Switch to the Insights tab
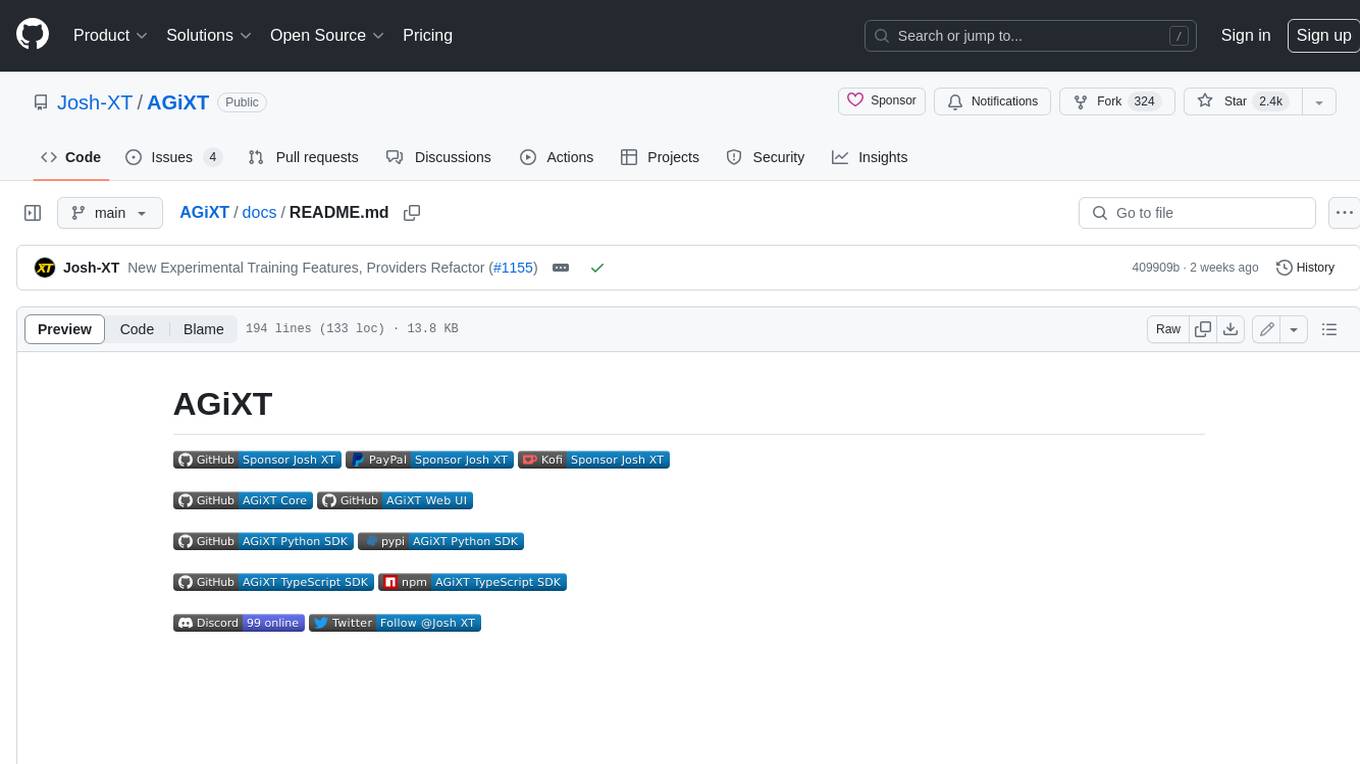This screenshot has height=764, width=1360. point(870,157)
